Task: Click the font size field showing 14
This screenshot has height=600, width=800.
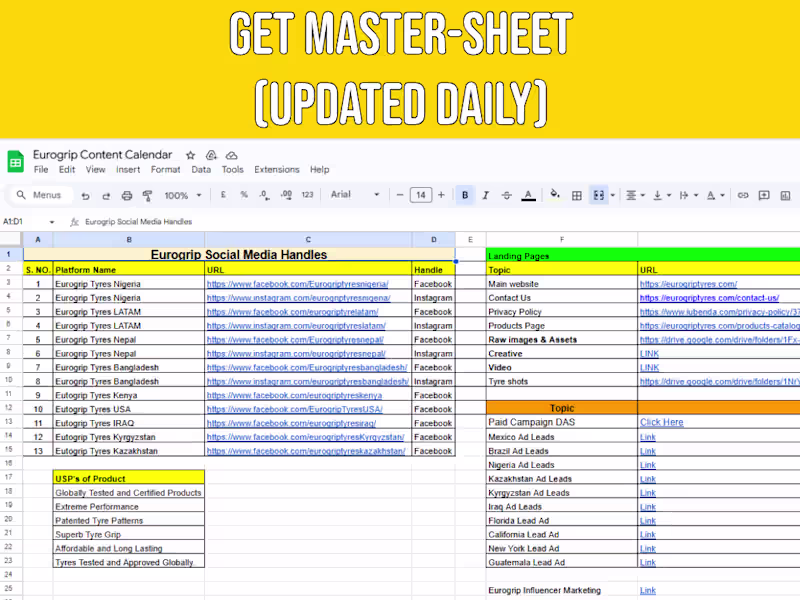Action: point(421,195)
